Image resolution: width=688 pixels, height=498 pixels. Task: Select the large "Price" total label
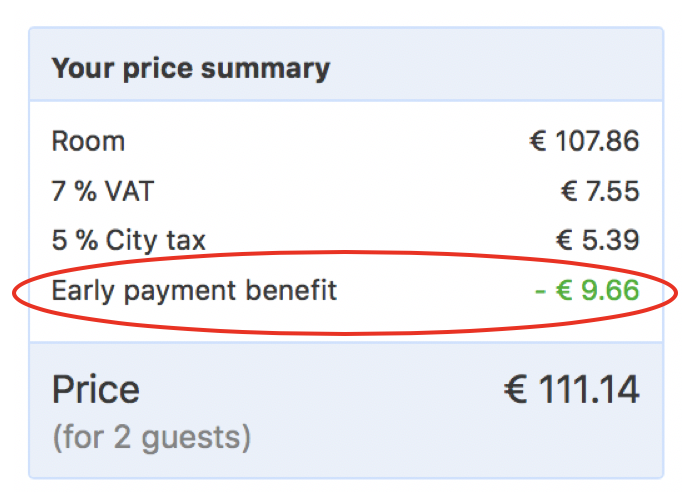click(x=96, y=389)
